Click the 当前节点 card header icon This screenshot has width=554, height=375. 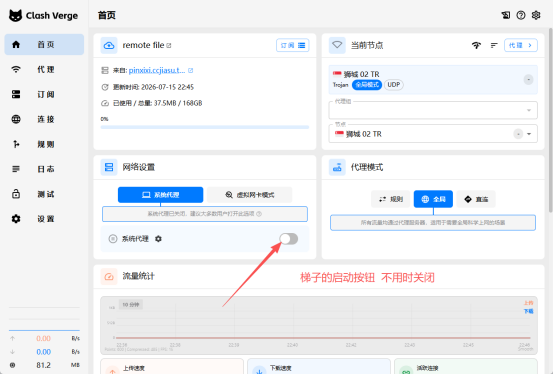pos(337,45)
